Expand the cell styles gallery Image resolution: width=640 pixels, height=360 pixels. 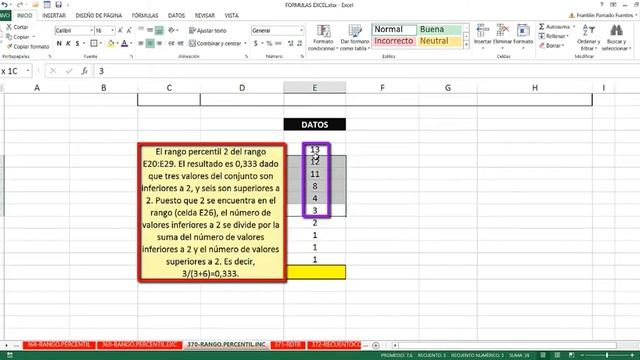466,45
